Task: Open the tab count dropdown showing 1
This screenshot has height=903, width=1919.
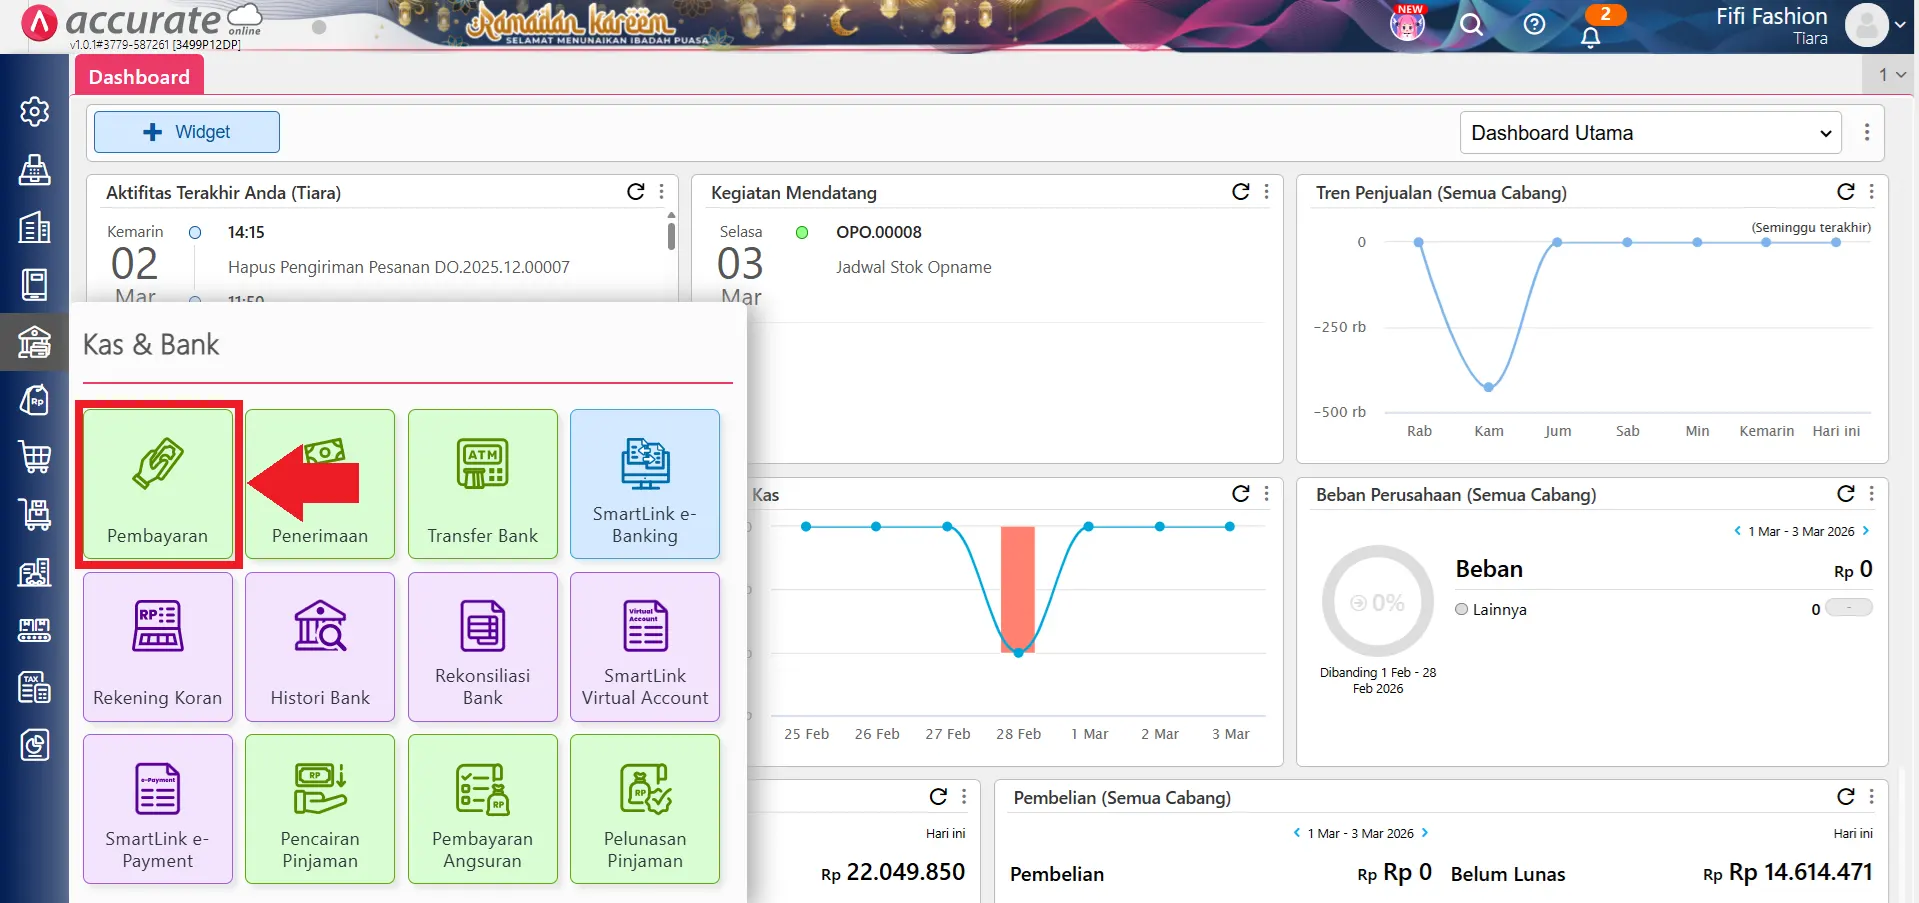Action: [x=1891, y=75]
